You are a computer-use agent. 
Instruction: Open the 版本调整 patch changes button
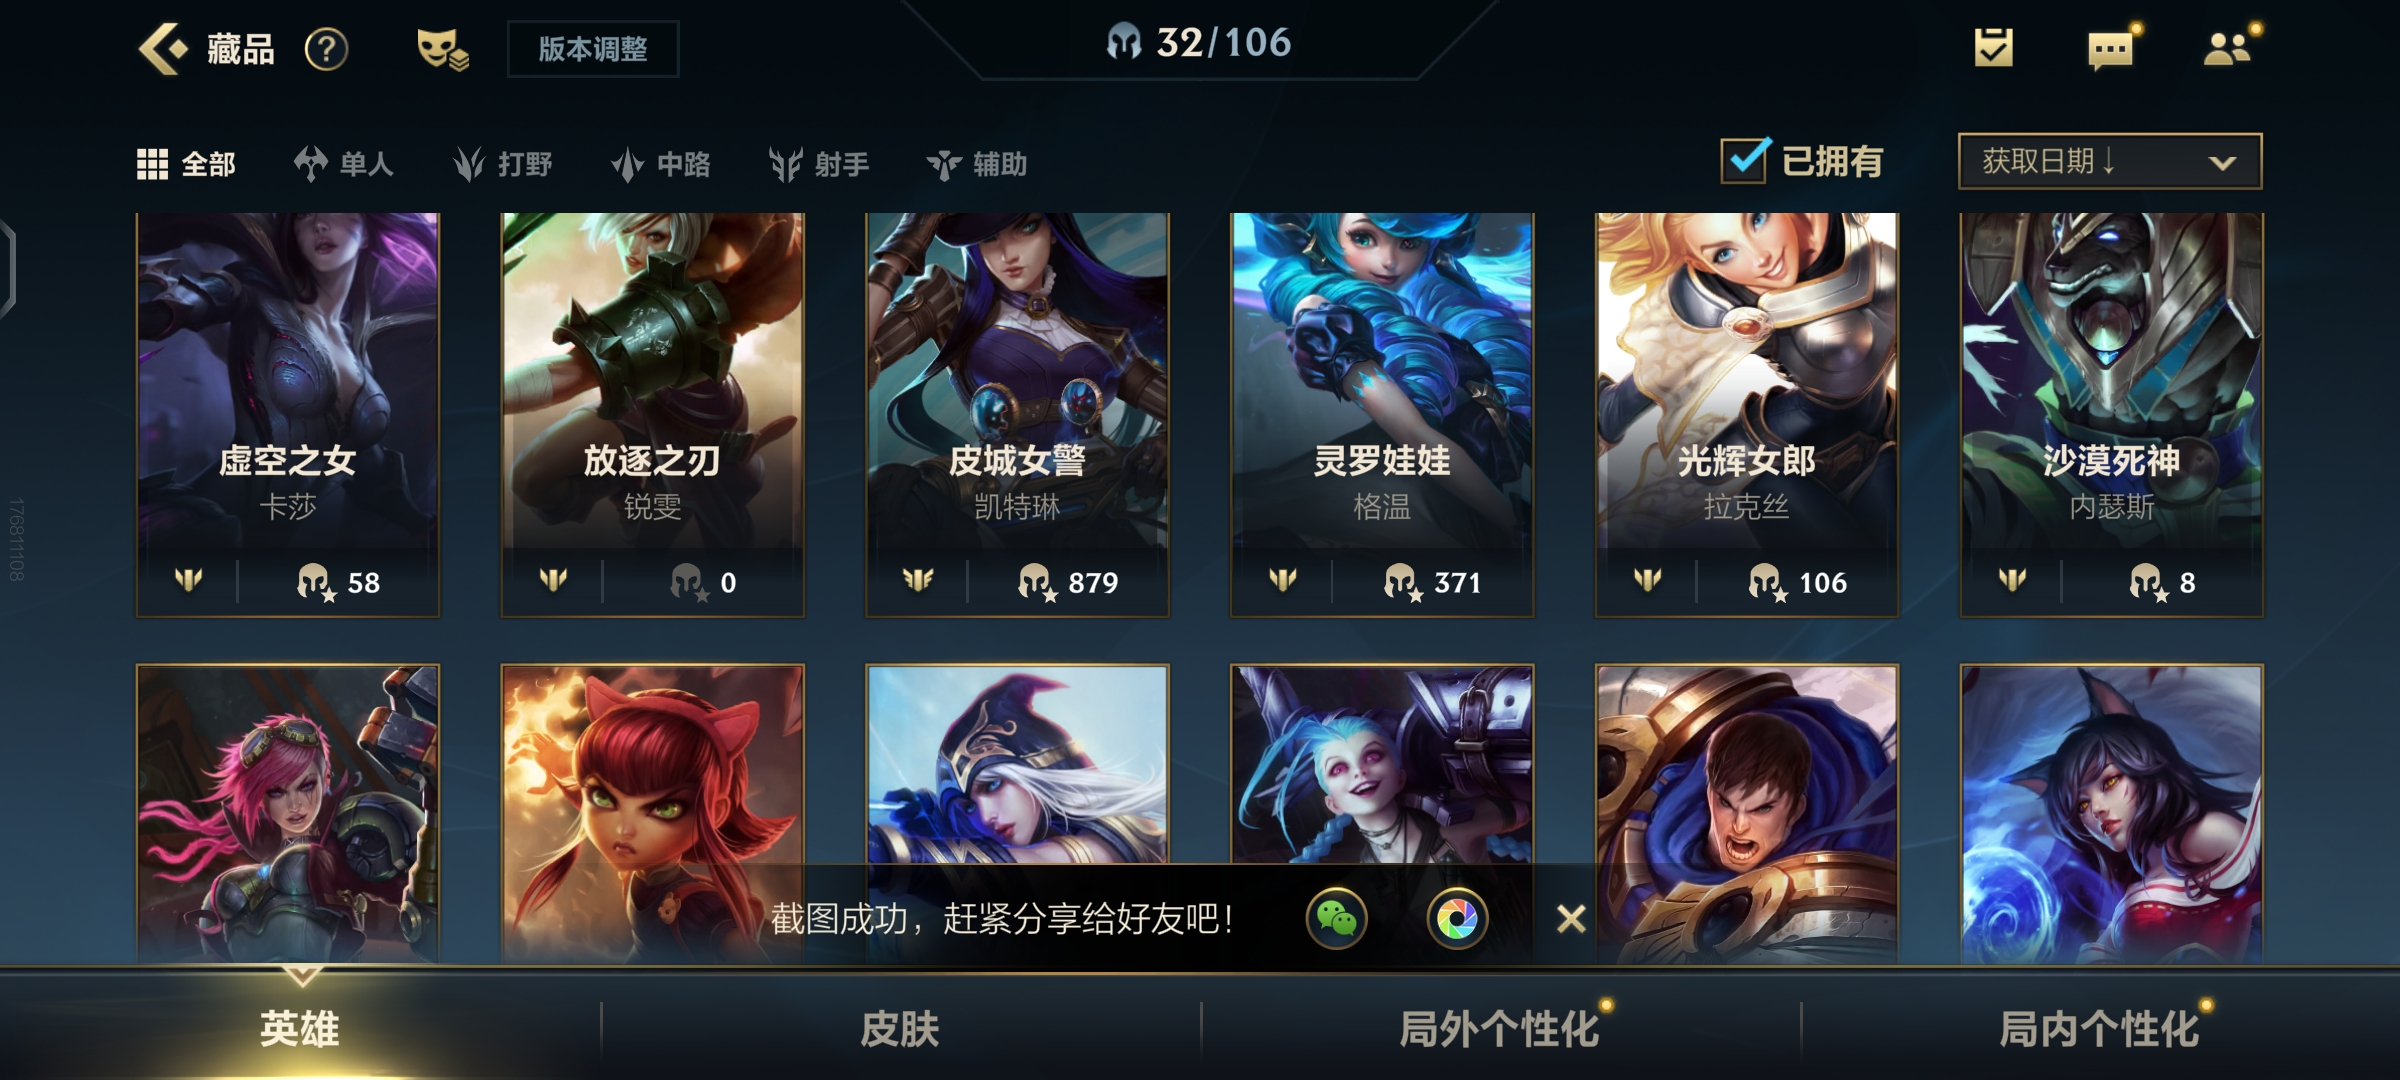593,49
